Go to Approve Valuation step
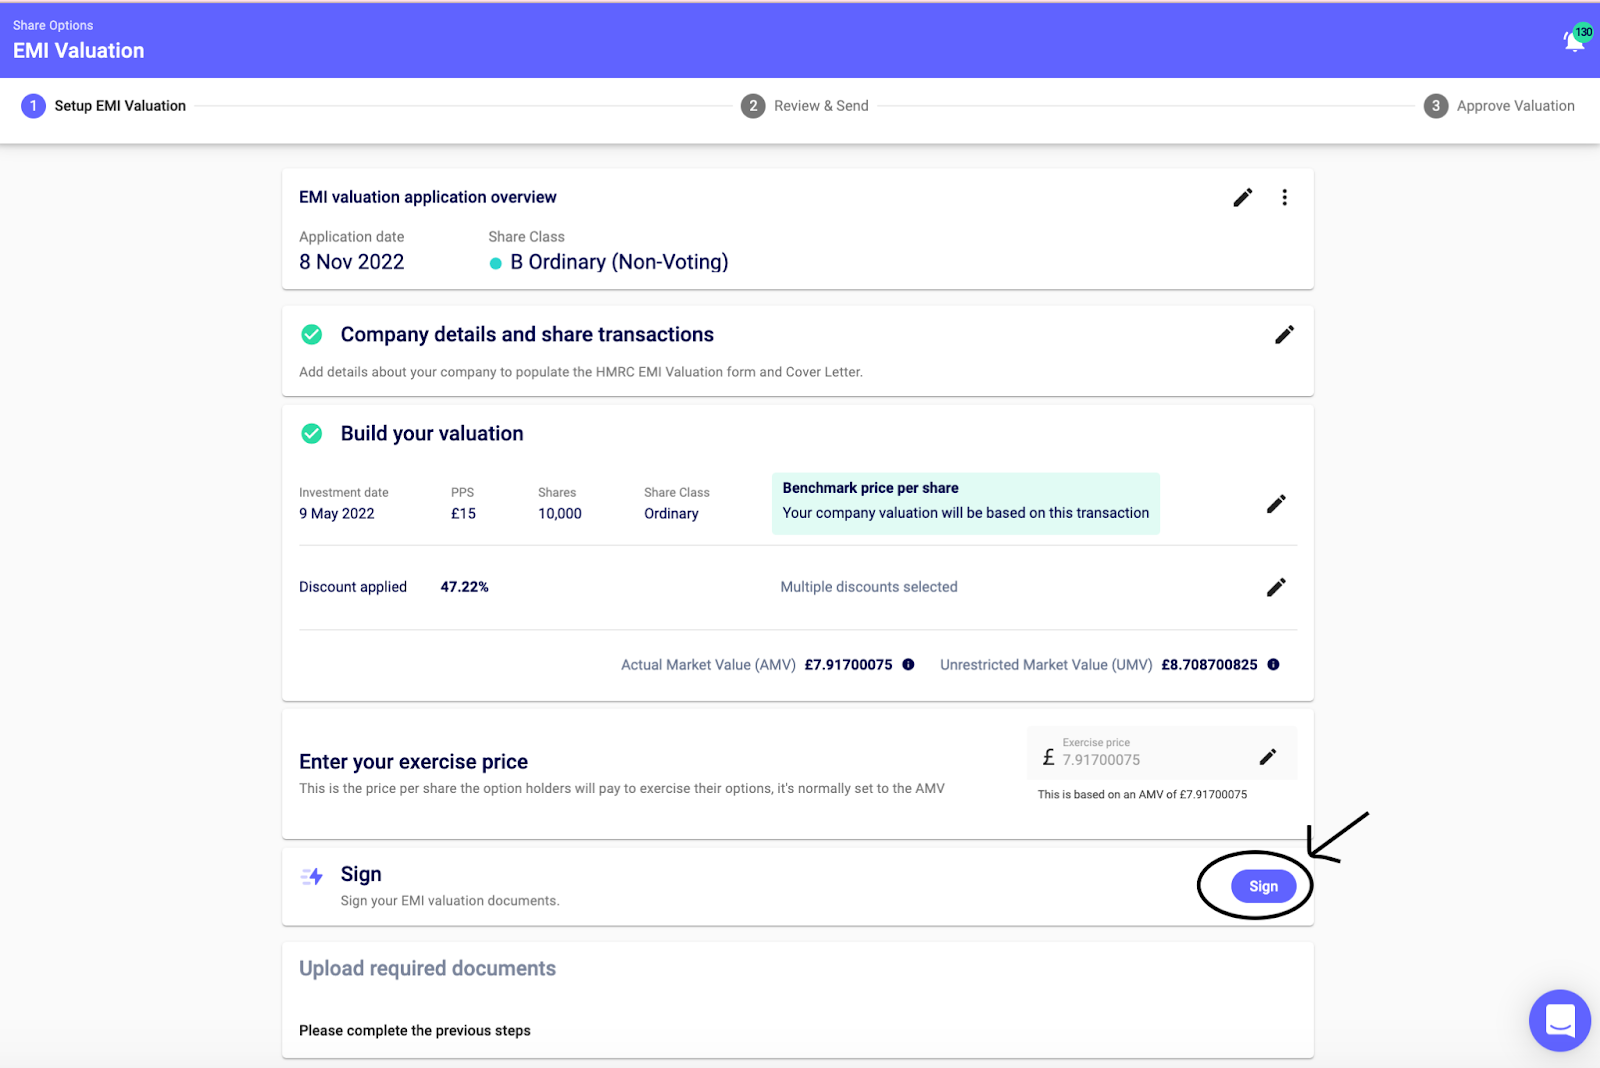 1499,106
